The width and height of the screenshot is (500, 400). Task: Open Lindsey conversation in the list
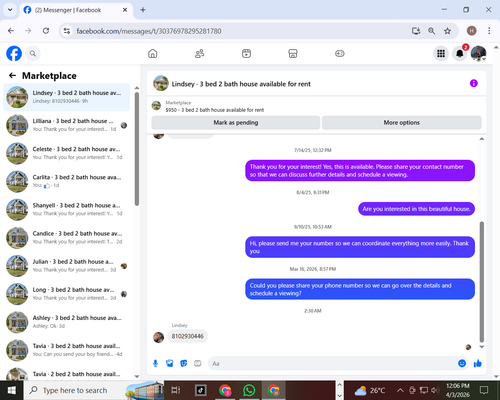coord(67,97)
